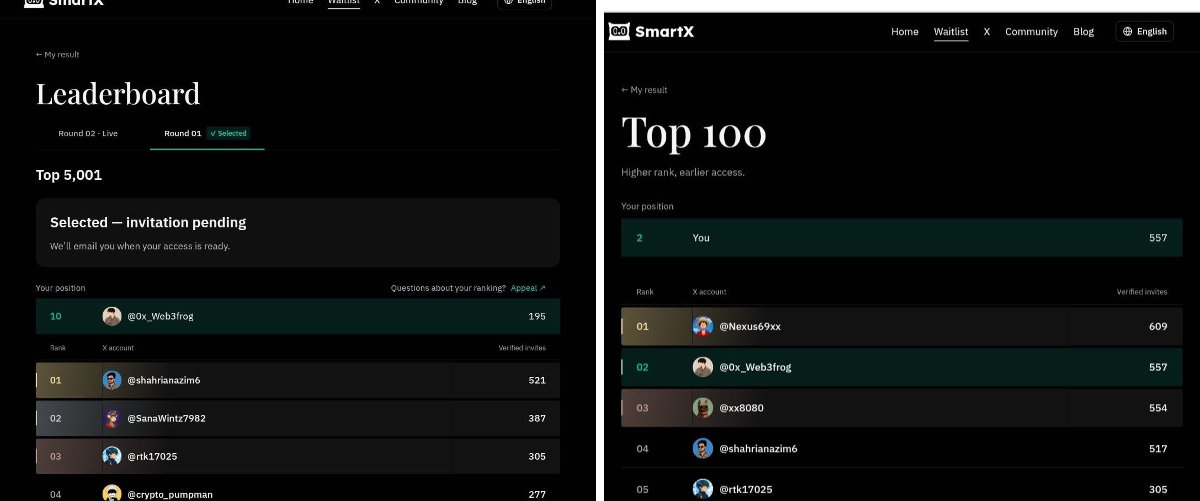Screen dimensions: 1200x501
Task: Select the @xx8080 account name
Action: pyautogui.click(x=742, y=408)
